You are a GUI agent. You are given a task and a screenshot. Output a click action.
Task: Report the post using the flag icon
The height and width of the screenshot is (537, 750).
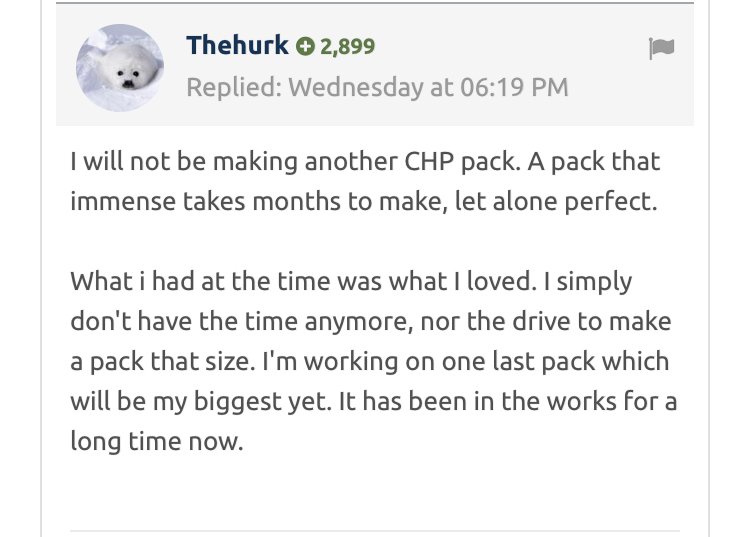tap(661, 49)
